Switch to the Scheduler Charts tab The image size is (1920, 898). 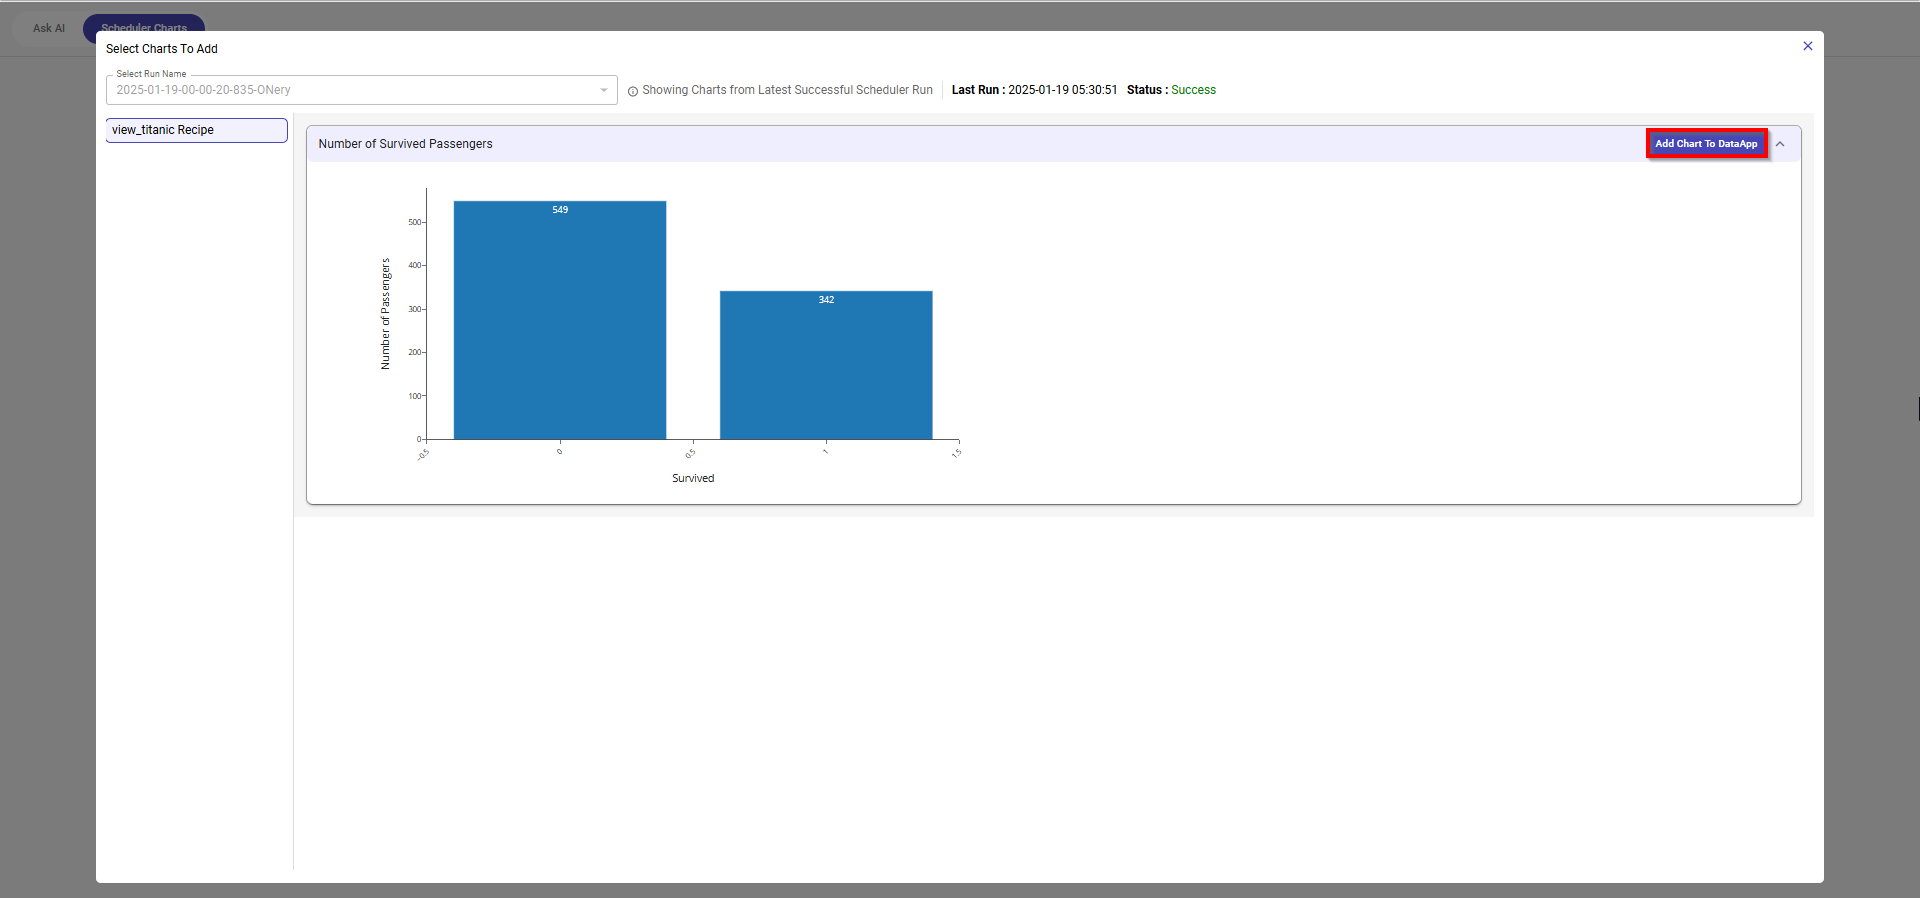[144, 26]
